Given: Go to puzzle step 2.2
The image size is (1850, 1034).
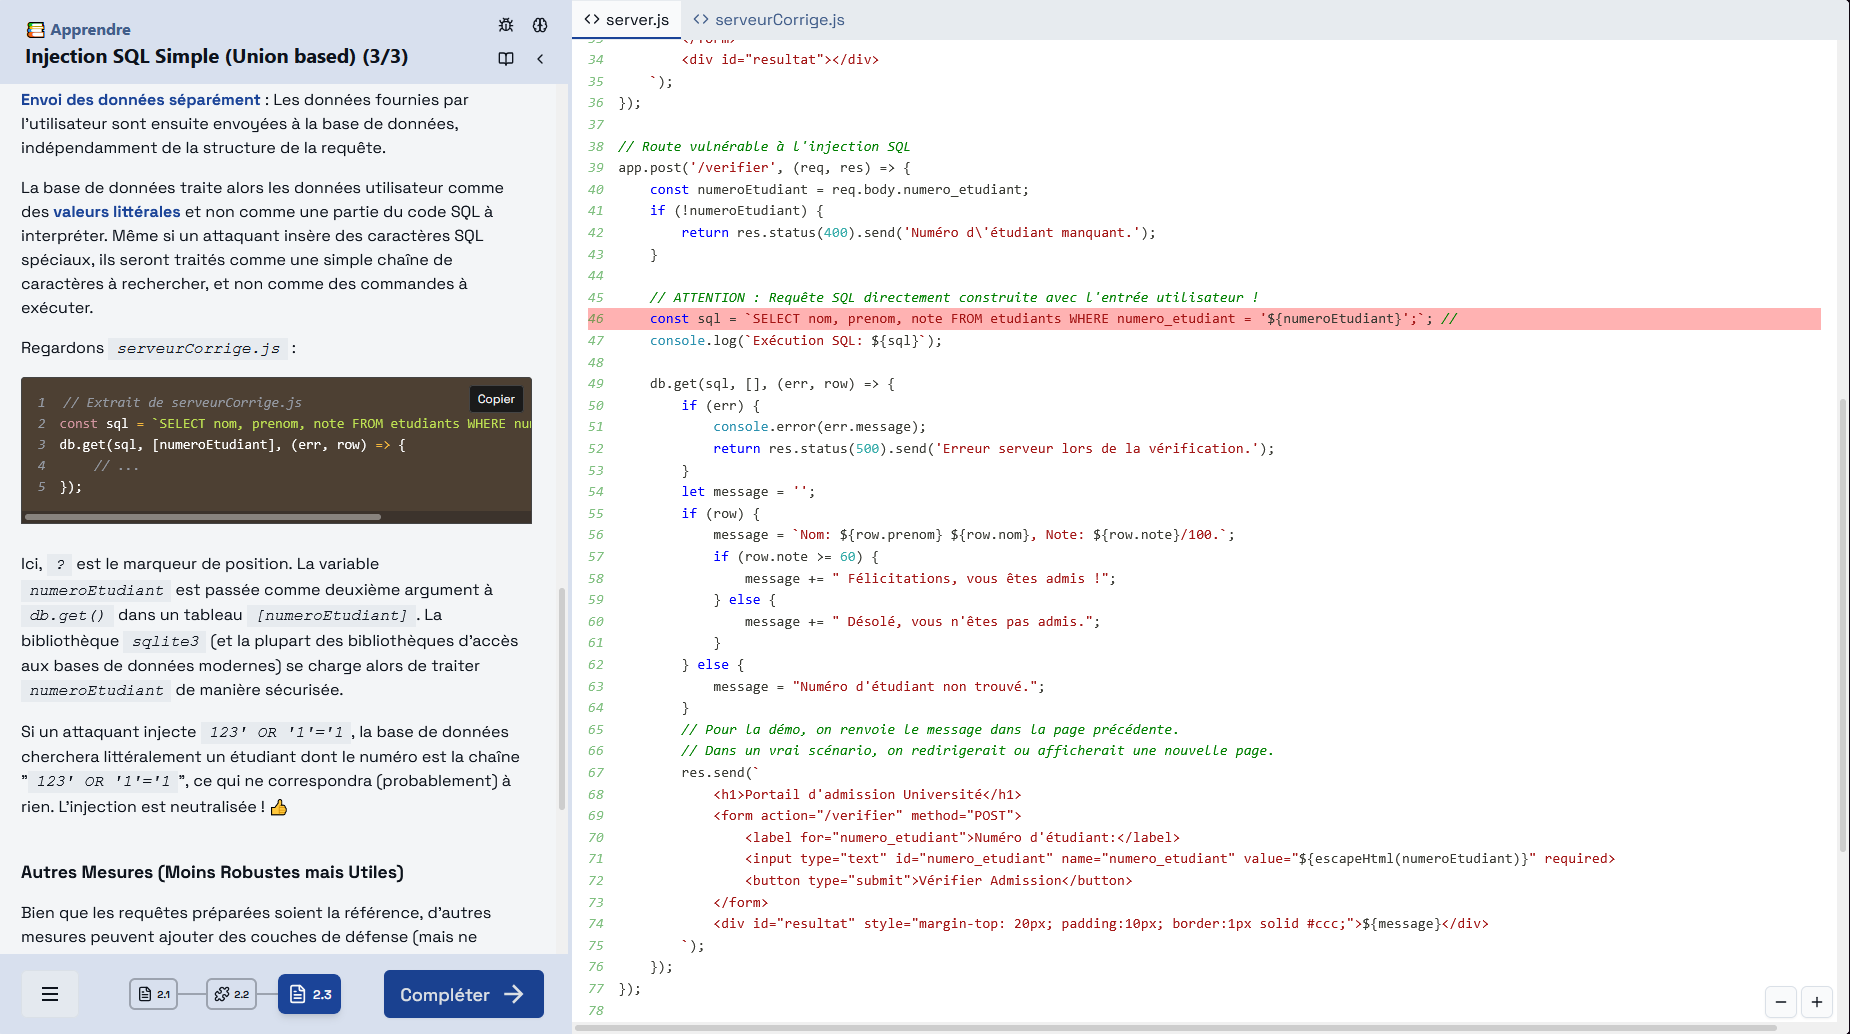Looking at the screenshot, I should 231,994.
